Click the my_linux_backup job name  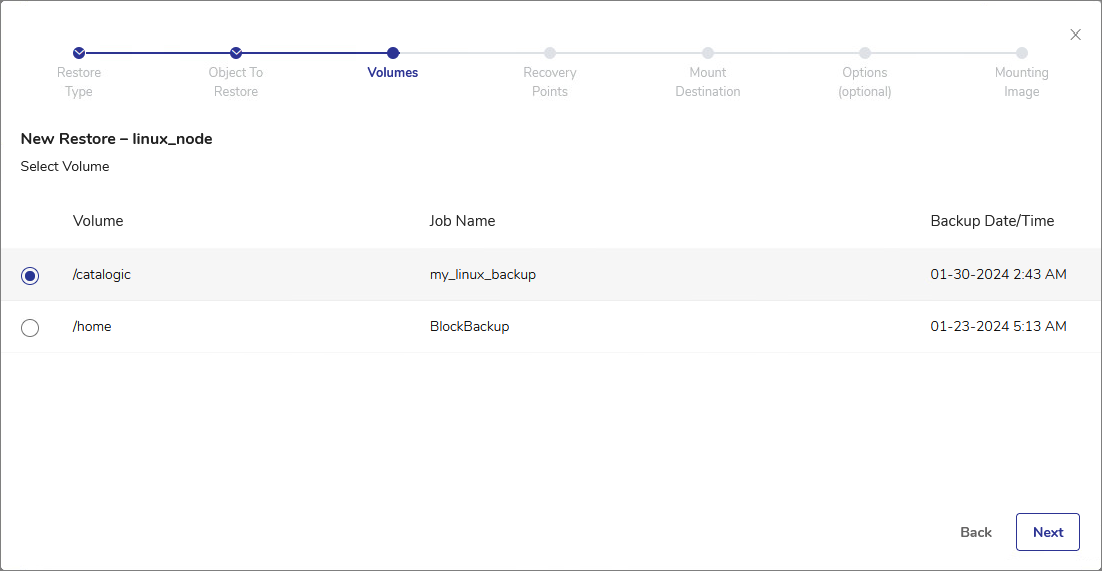tap(483, 274)
